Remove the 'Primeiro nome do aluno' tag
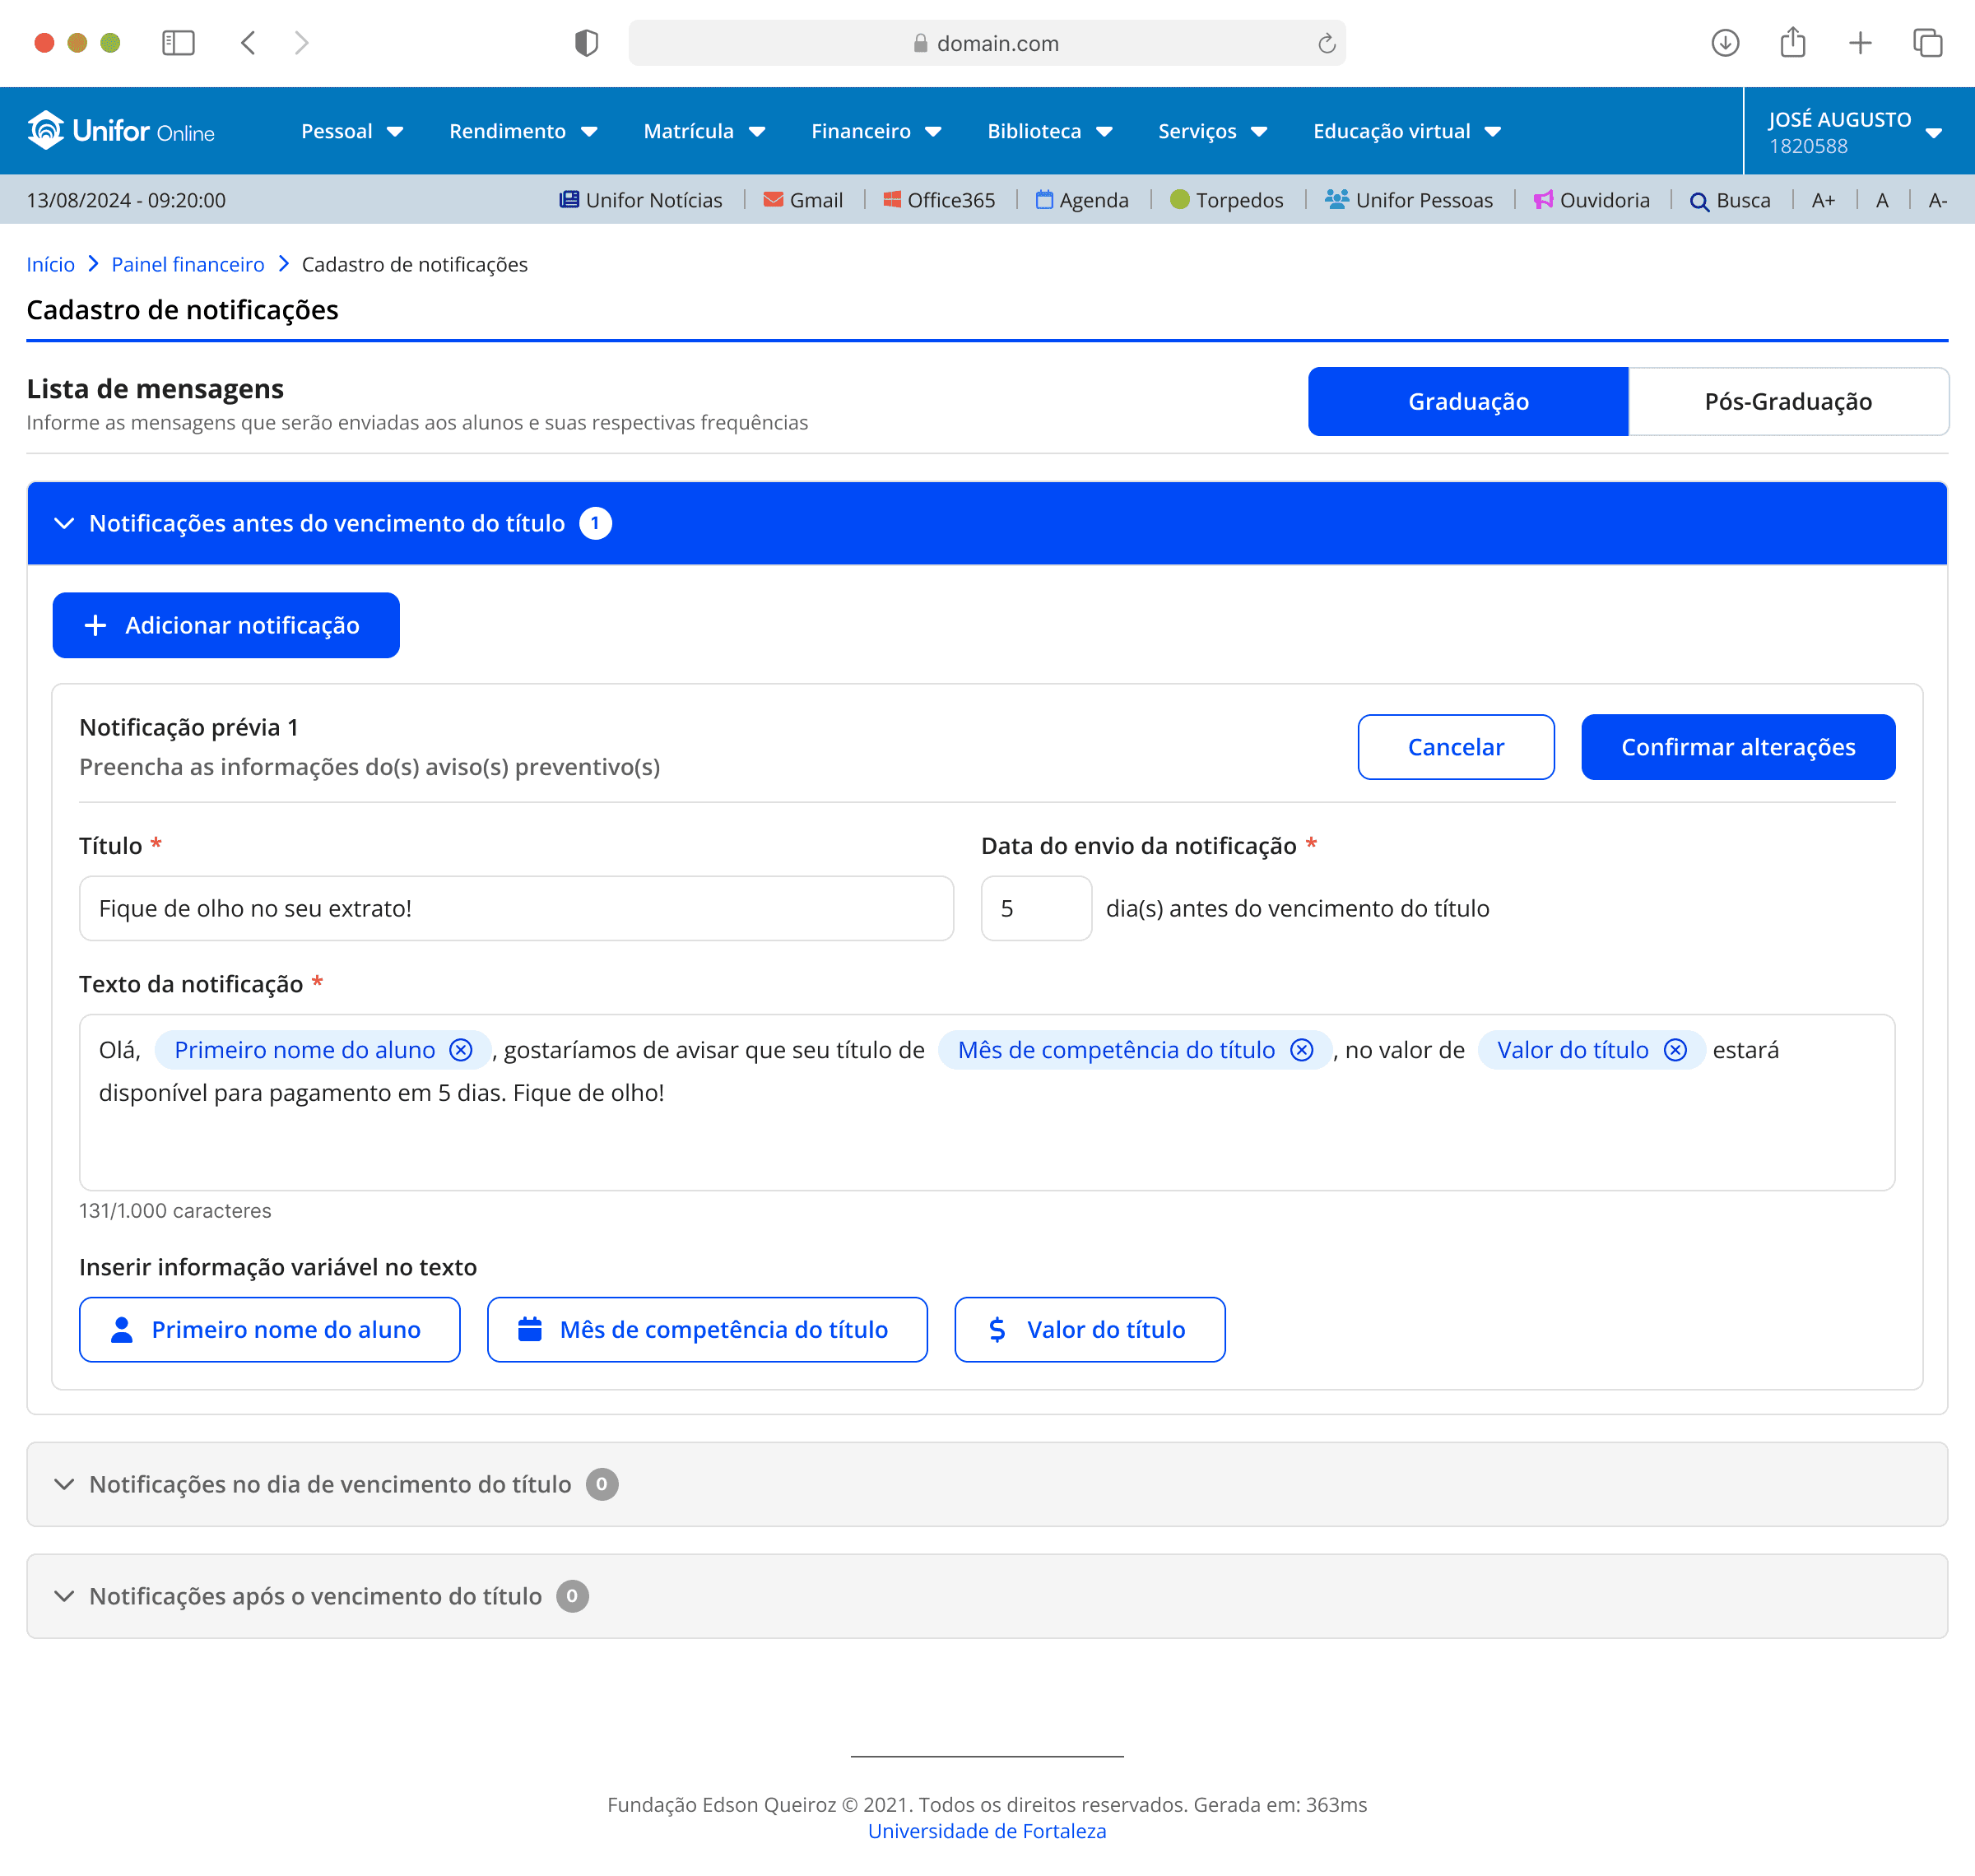Screen dimensions: 1975x1876 coord(461,1050)
